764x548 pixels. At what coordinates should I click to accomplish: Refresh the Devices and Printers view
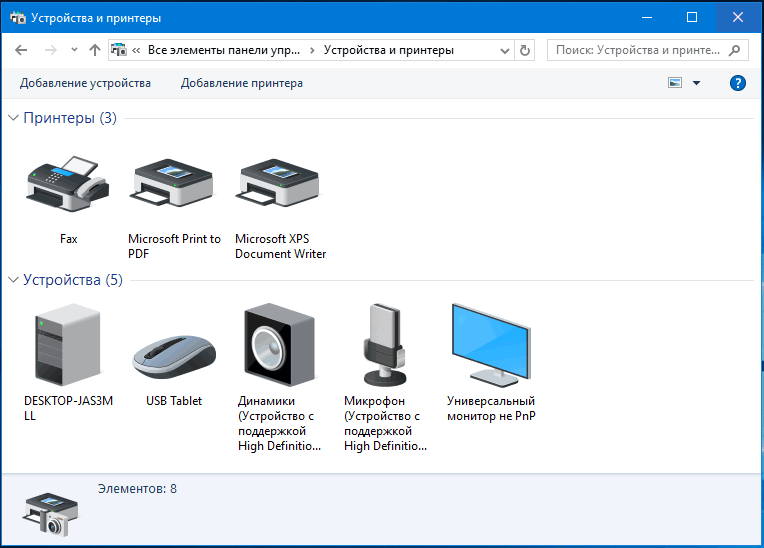(525, 50)
